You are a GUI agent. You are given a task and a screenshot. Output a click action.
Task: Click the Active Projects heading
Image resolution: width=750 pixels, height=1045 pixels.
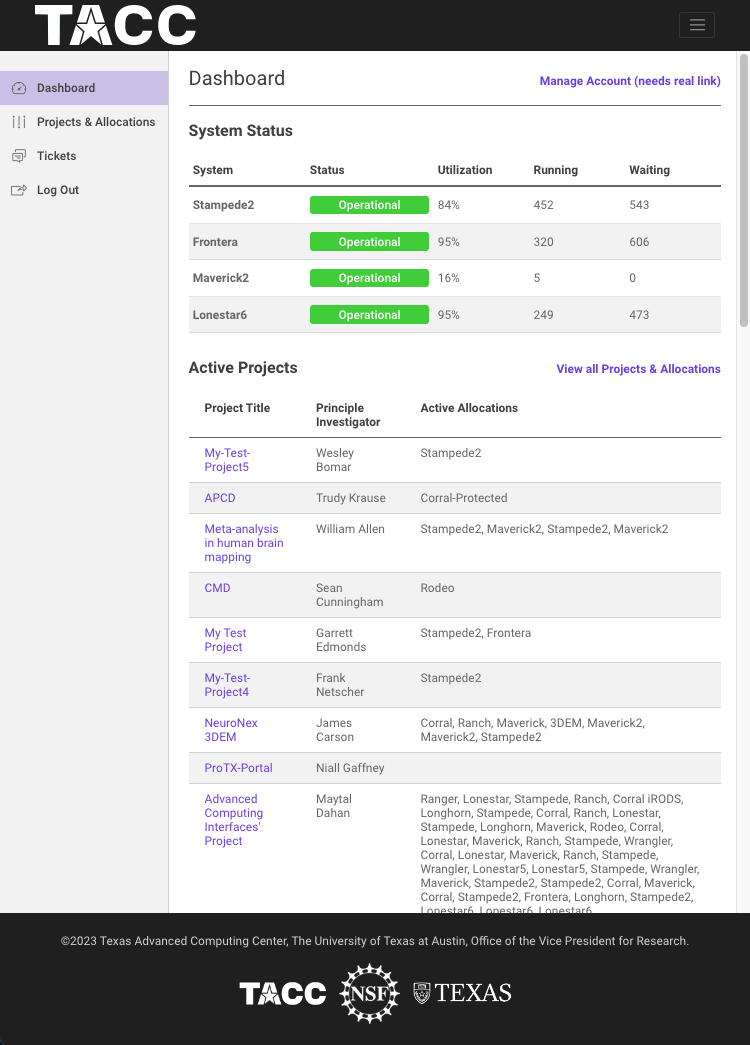(243, 367)
